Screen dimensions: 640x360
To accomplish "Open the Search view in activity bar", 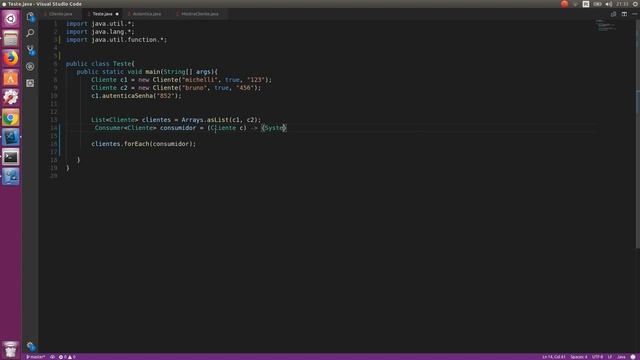I will pyautogui.click(x=30, y=33).
